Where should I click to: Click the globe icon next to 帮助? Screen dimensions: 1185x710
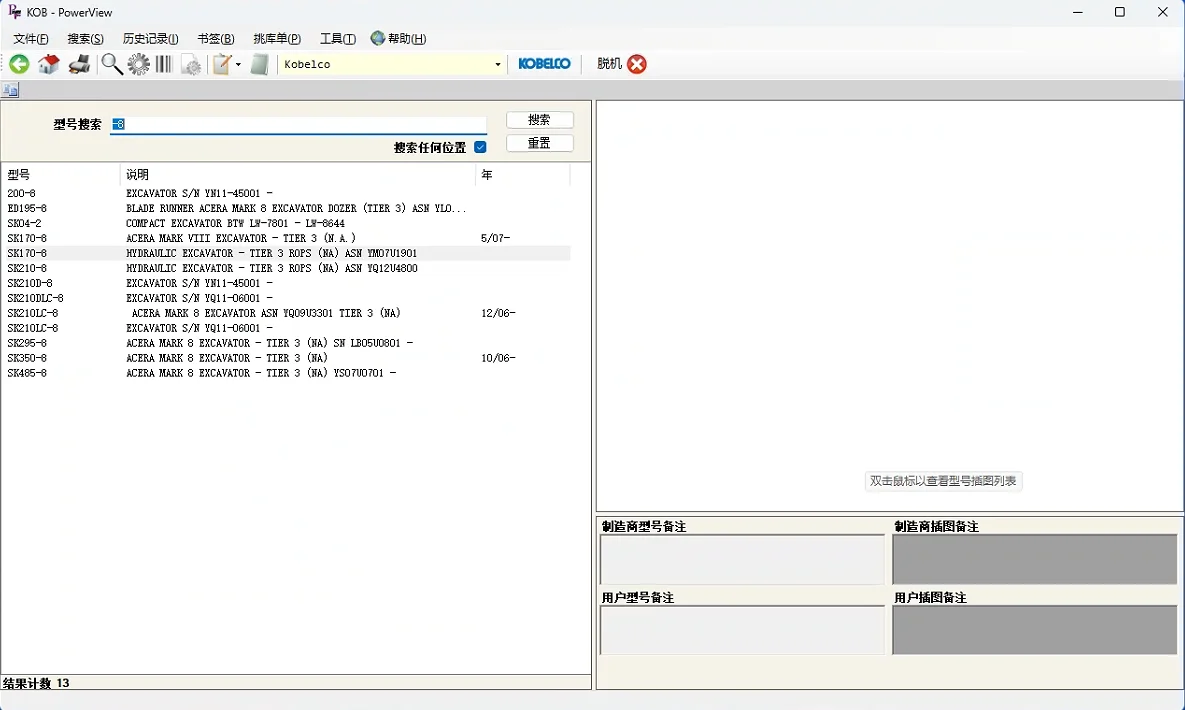point(378,38)
